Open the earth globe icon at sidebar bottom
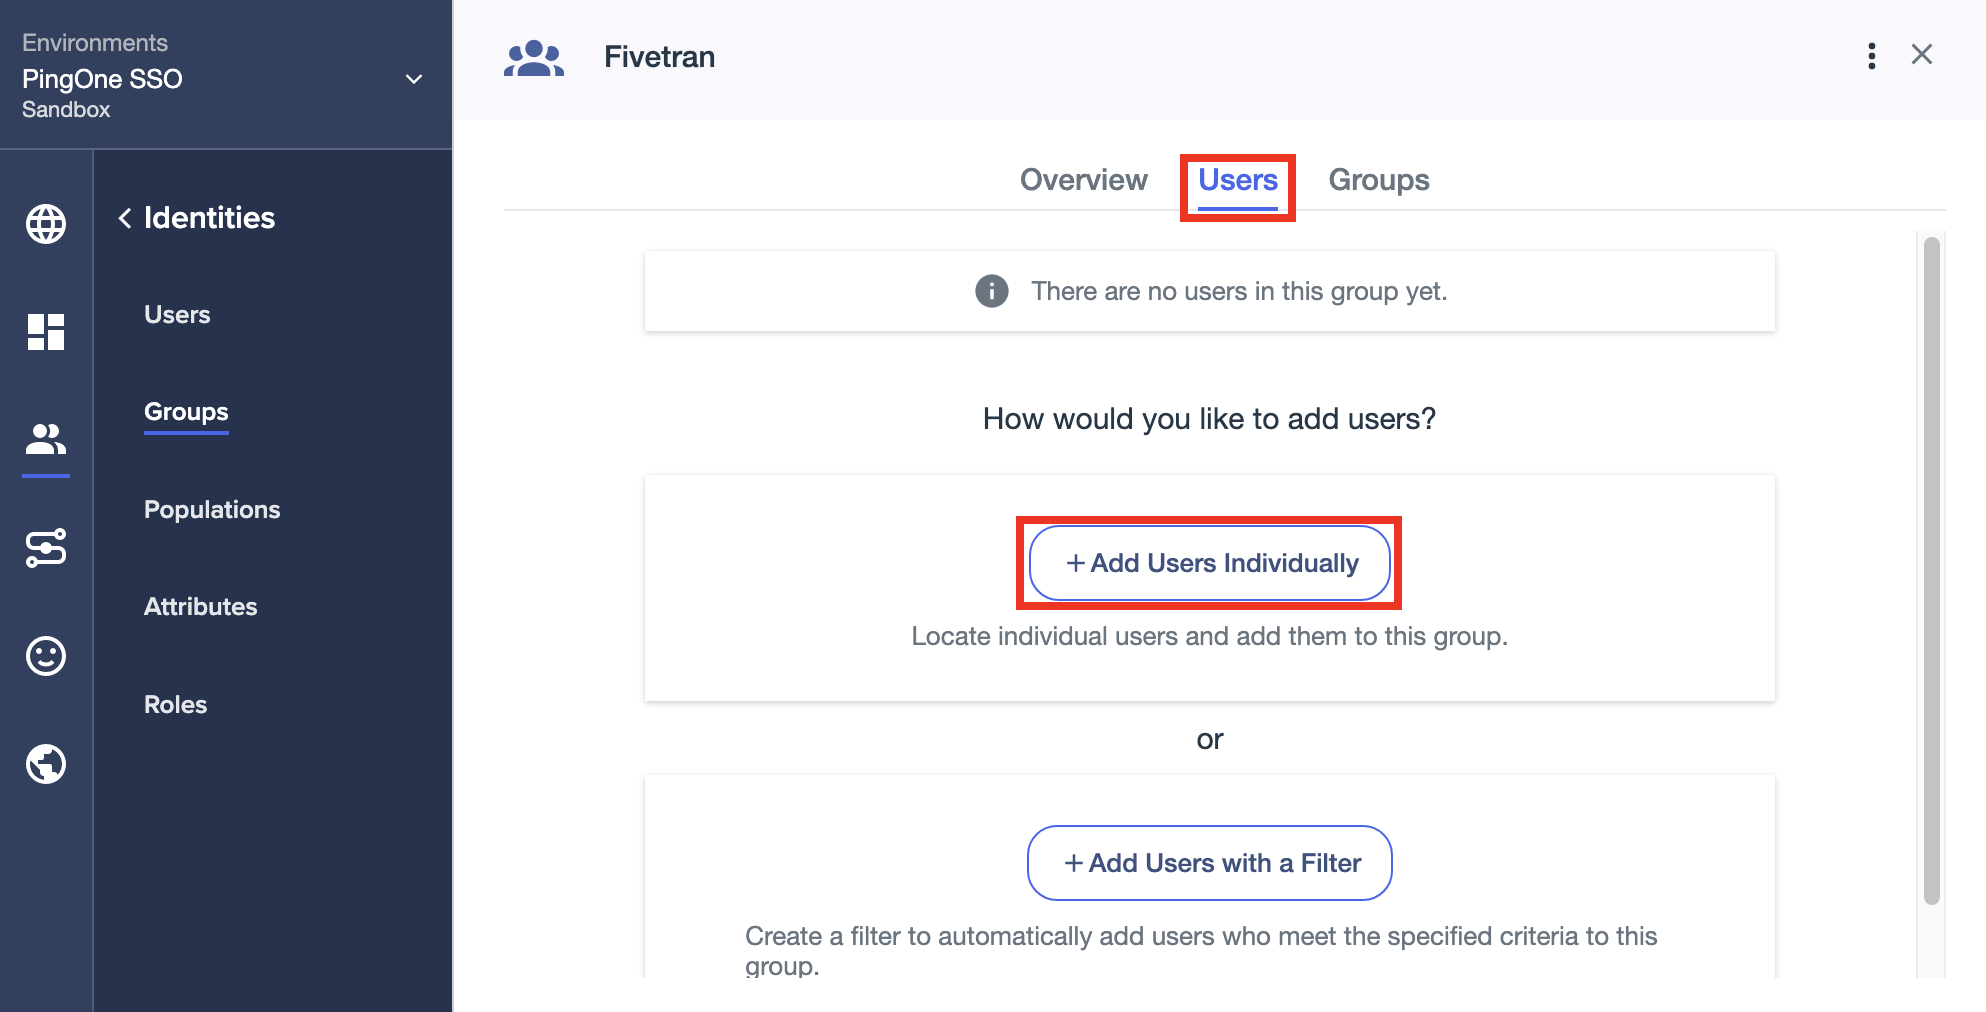 46,764
